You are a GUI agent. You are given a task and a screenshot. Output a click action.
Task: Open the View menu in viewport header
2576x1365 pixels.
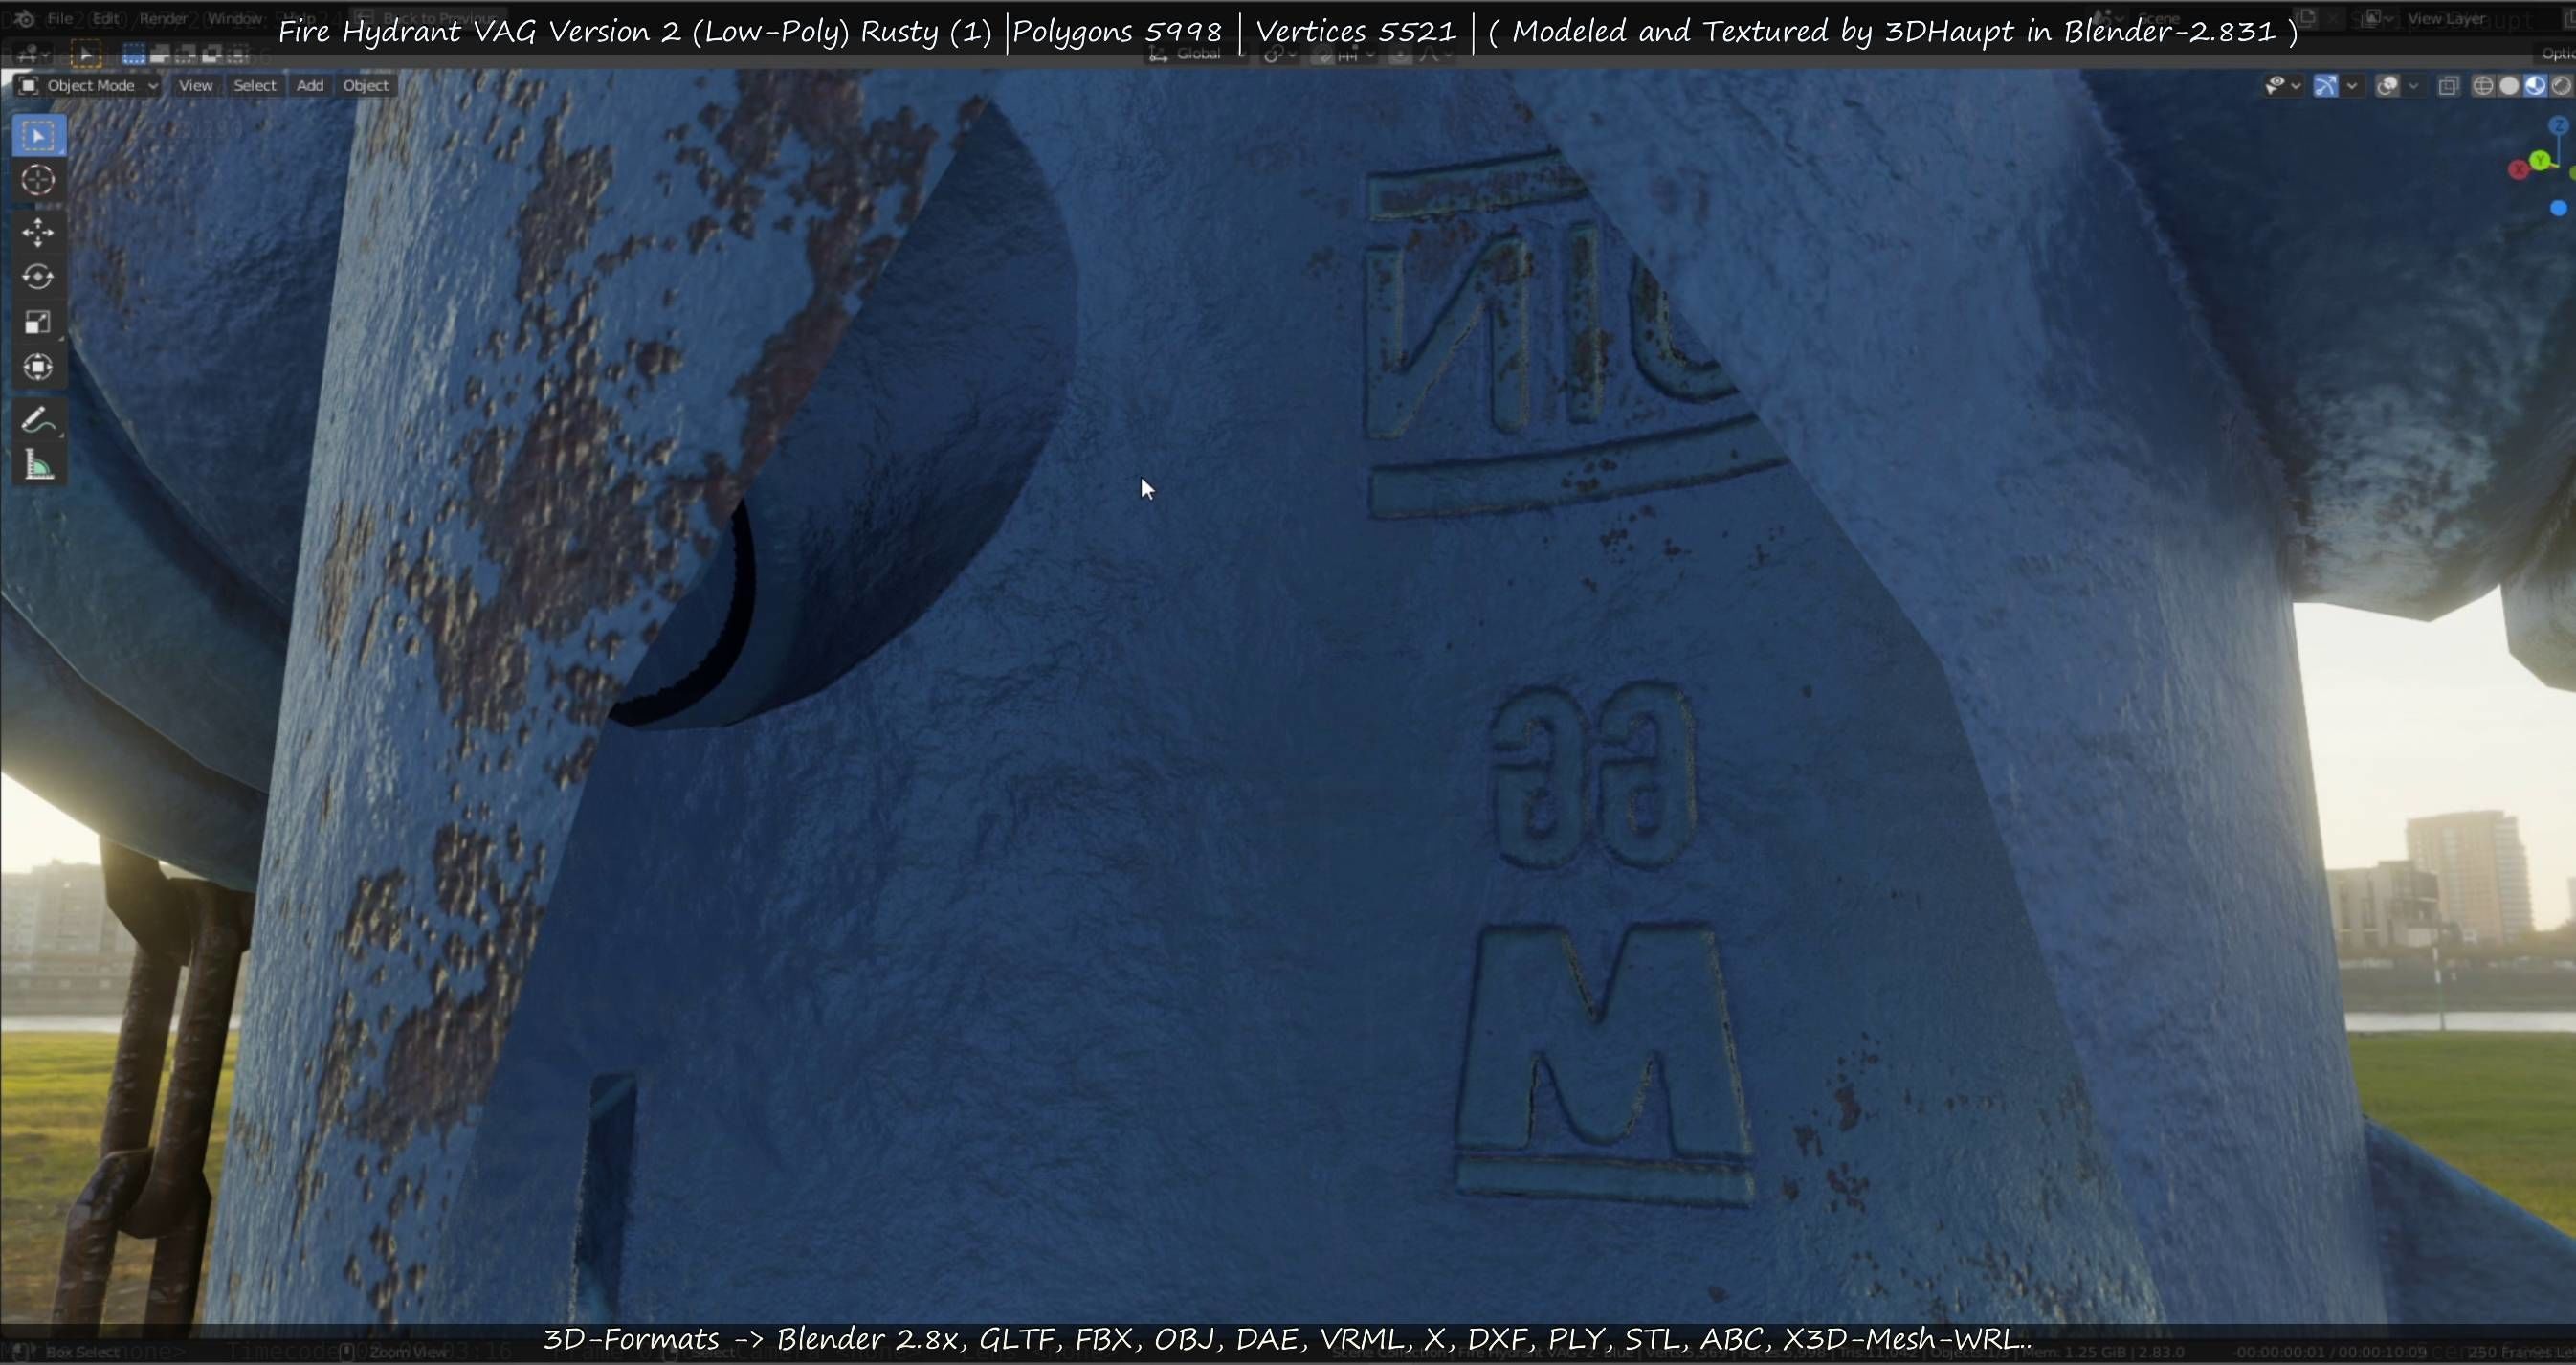pyautogui.click(x=195, y=86)
